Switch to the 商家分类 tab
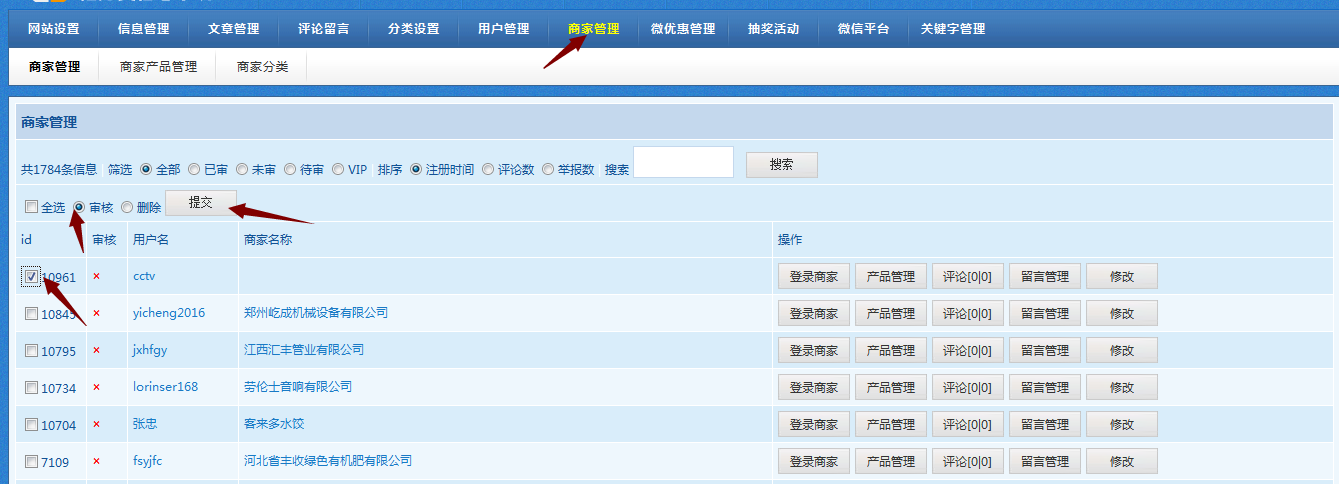Screen dimensions: 1339x484 pyautogui.click(x=262, y=67)
